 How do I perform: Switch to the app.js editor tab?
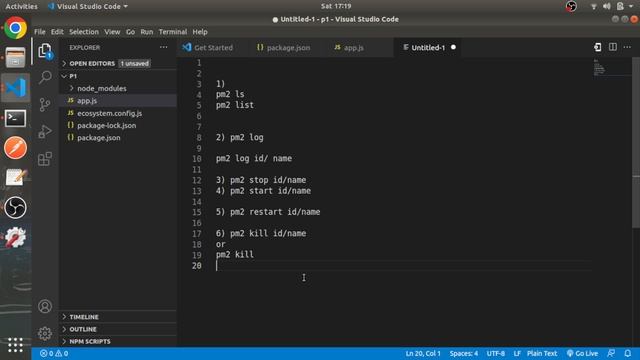pos(353,47)
